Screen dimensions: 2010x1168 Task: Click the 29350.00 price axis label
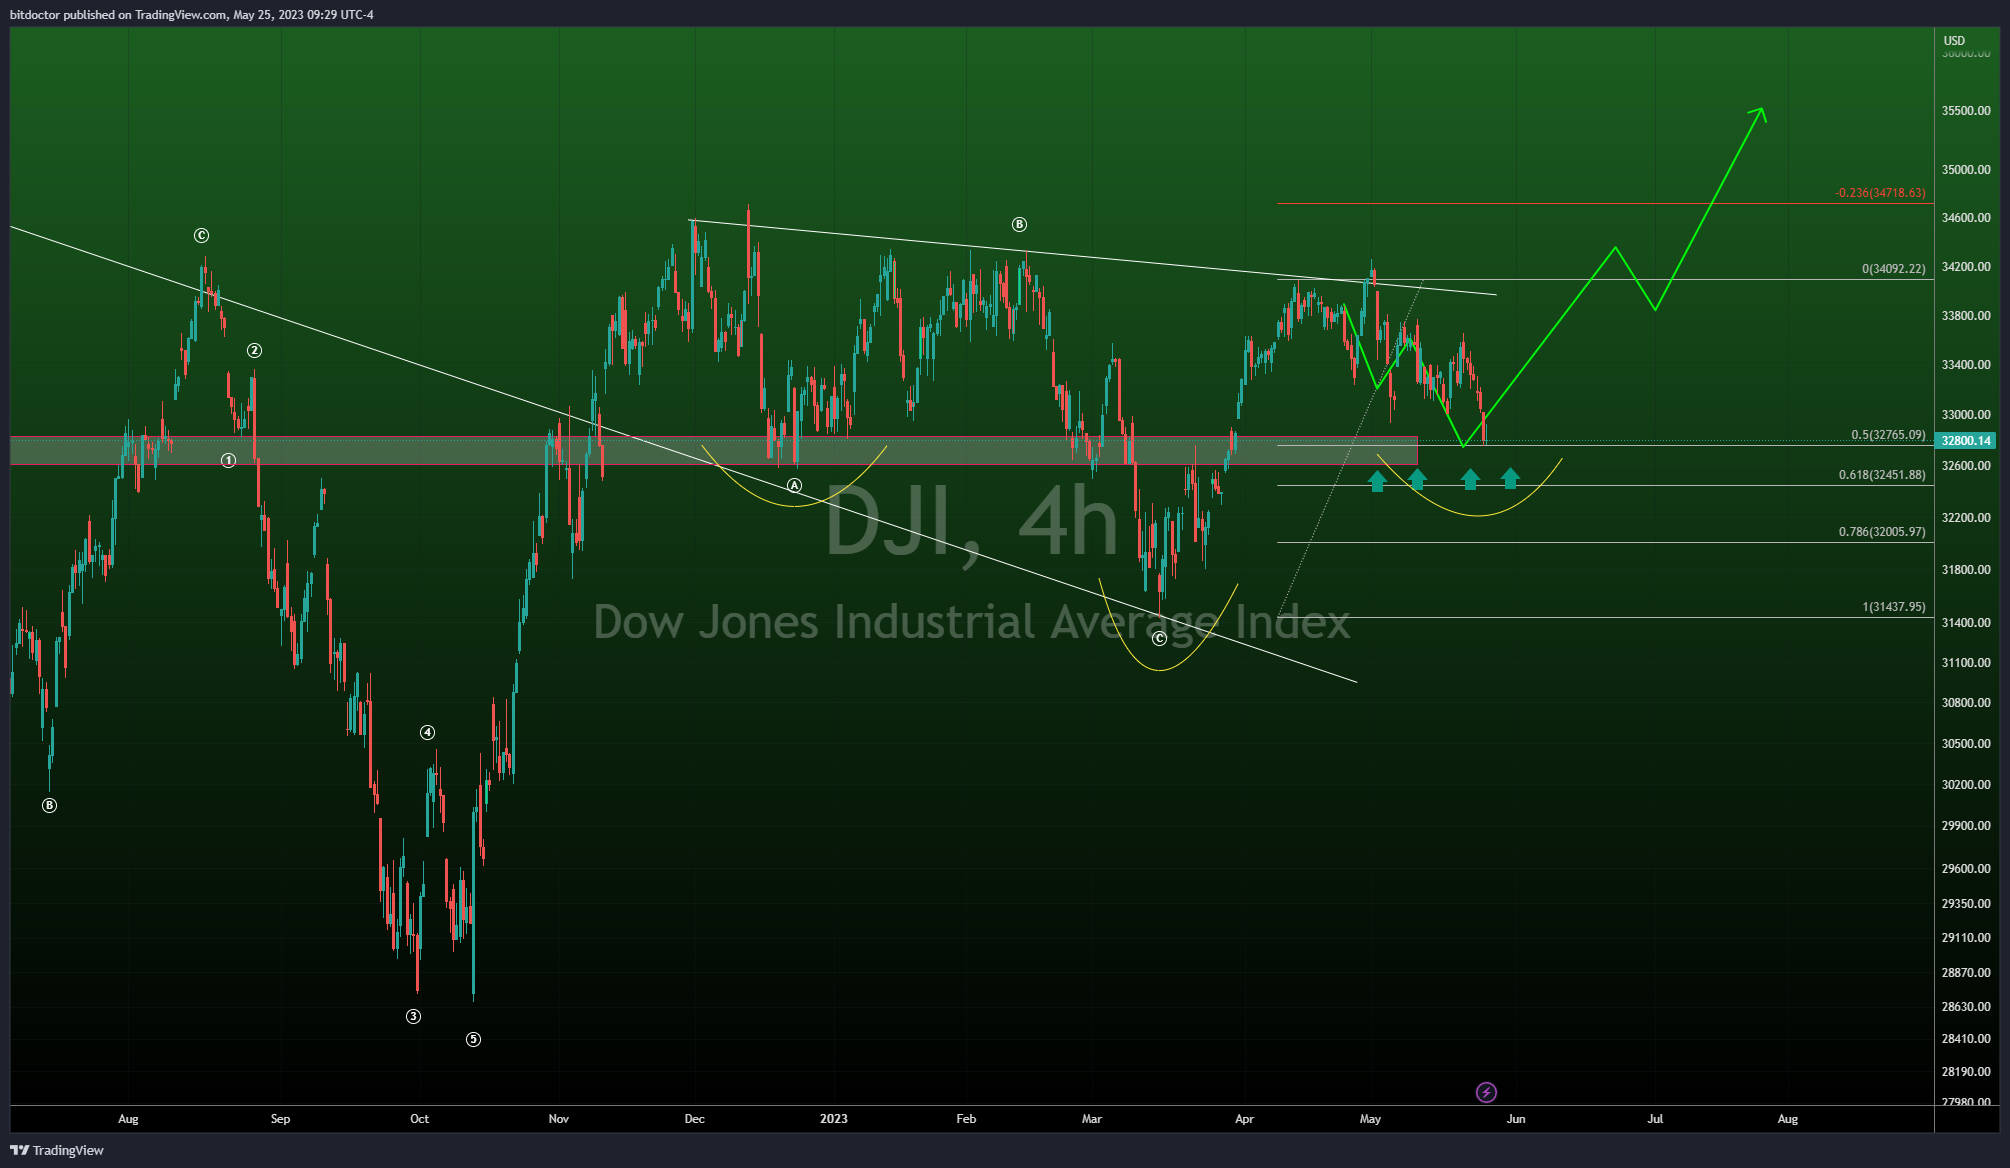(x=1966, y=904)
